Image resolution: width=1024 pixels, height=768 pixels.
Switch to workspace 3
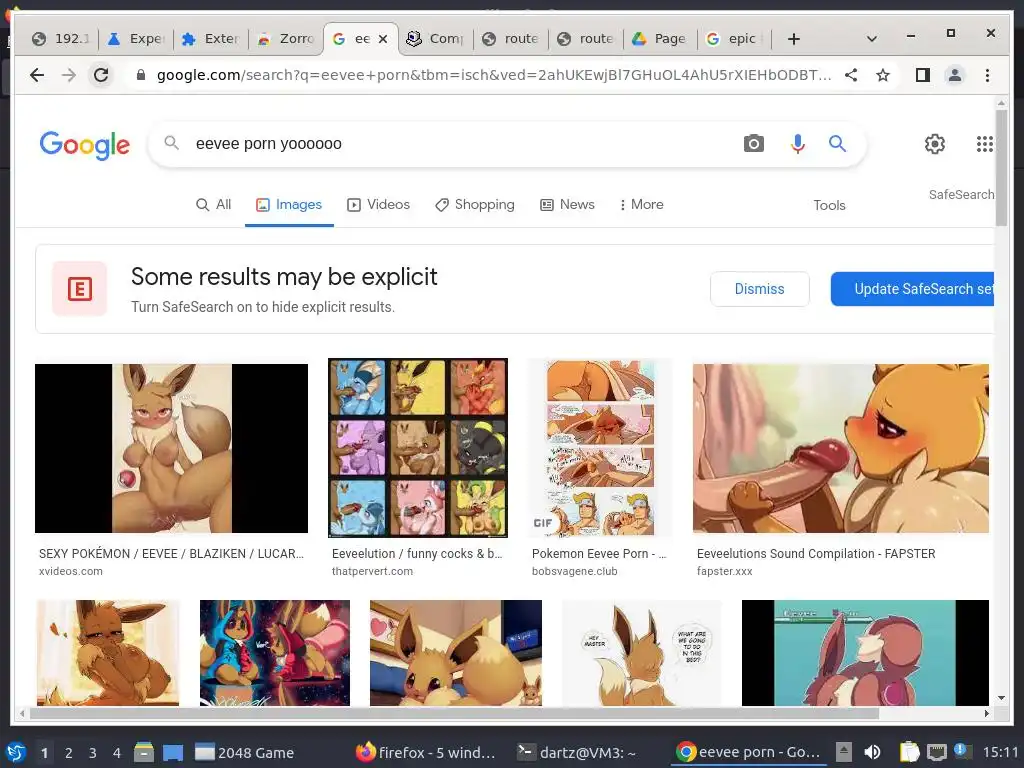point(93,753)
